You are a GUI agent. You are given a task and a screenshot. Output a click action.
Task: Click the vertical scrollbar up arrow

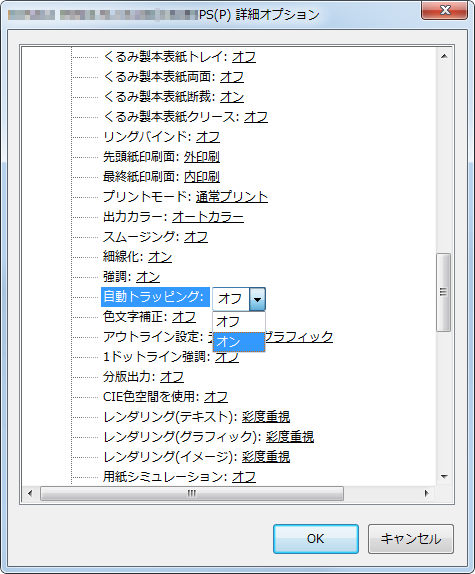(444, 56)
